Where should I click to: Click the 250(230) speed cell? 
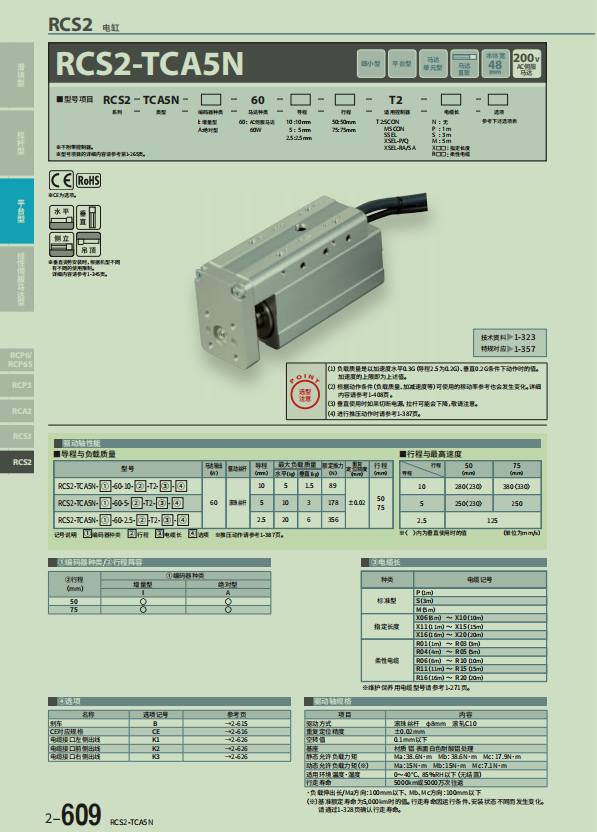click(x=469, y=503)
